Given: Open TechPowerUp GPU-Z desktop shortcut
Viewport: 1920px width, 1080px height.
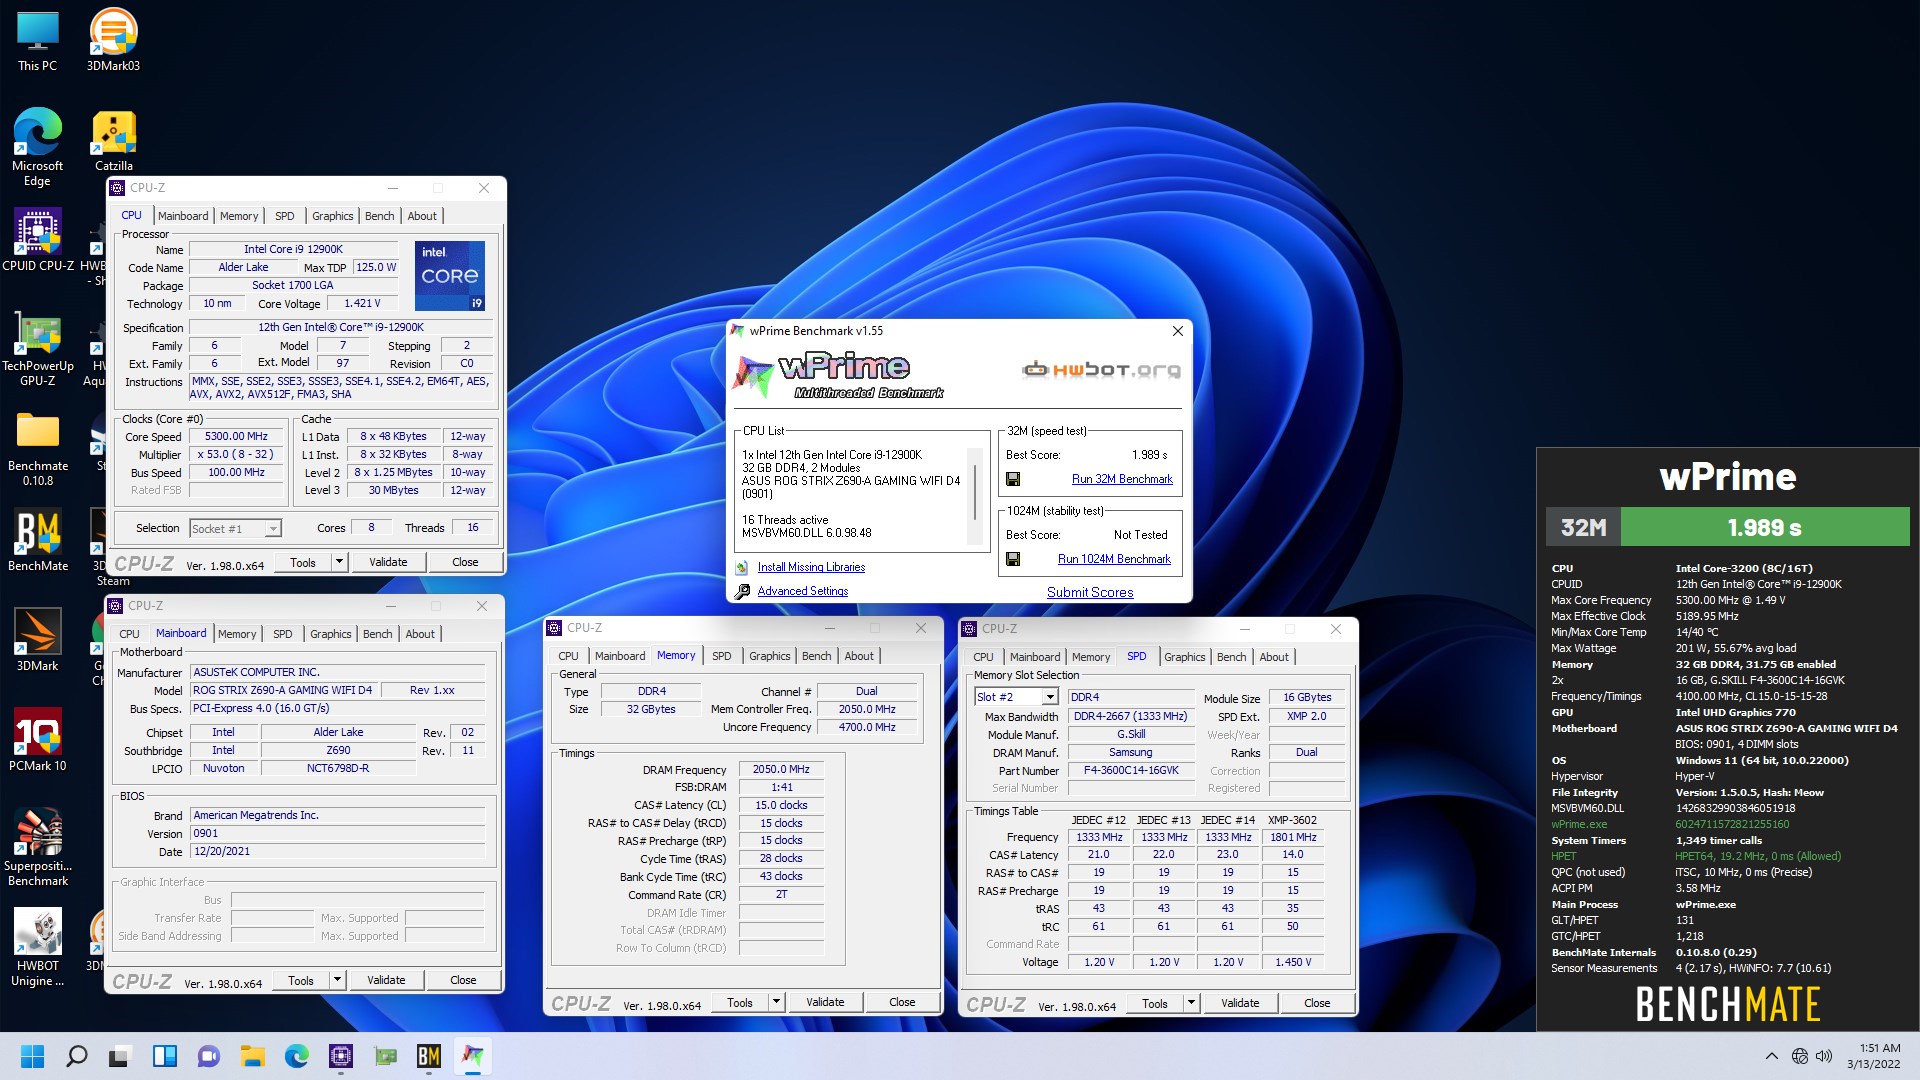Looking at the screenshot, I should pyautogui.click(x=38, y=347).
